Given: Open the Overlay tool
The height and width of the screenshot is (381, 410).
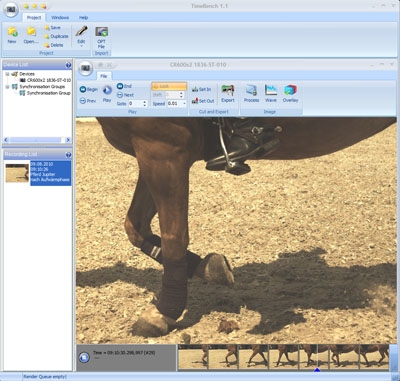Looking at the screenshot, I should coord(290,94).
